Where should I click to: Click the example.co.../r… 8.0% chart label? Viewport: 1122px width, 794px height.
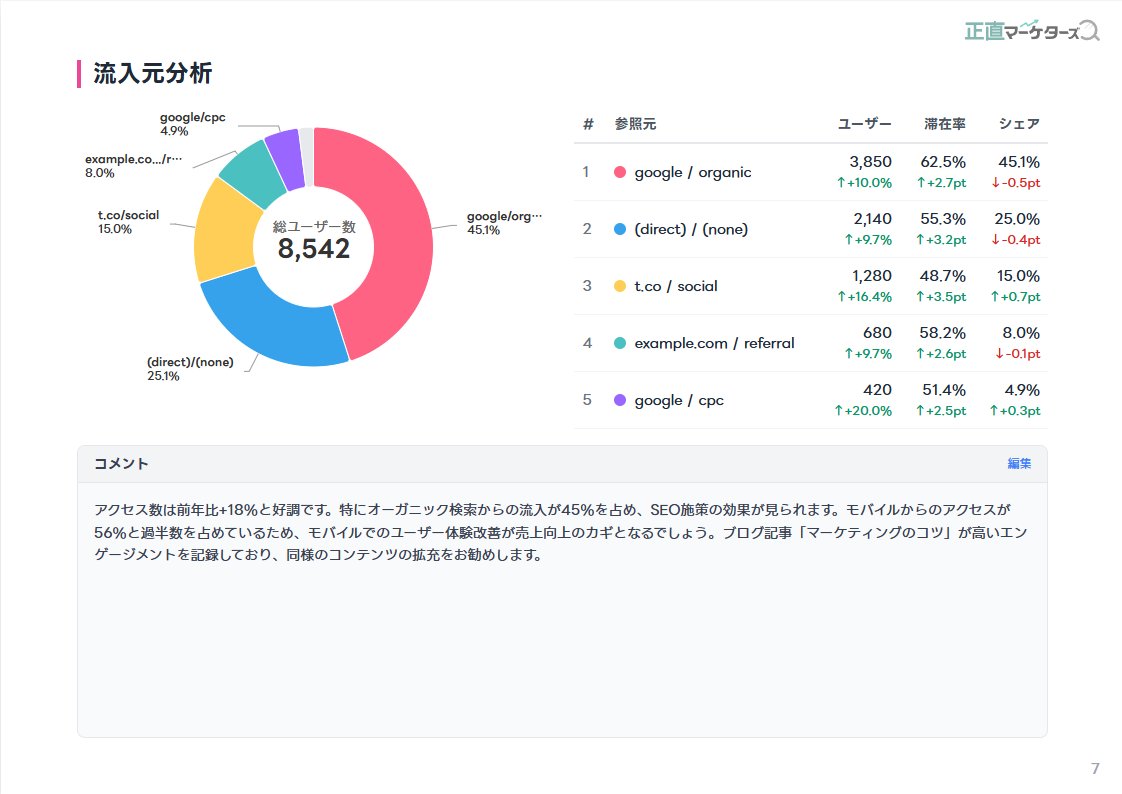point(133,166)
